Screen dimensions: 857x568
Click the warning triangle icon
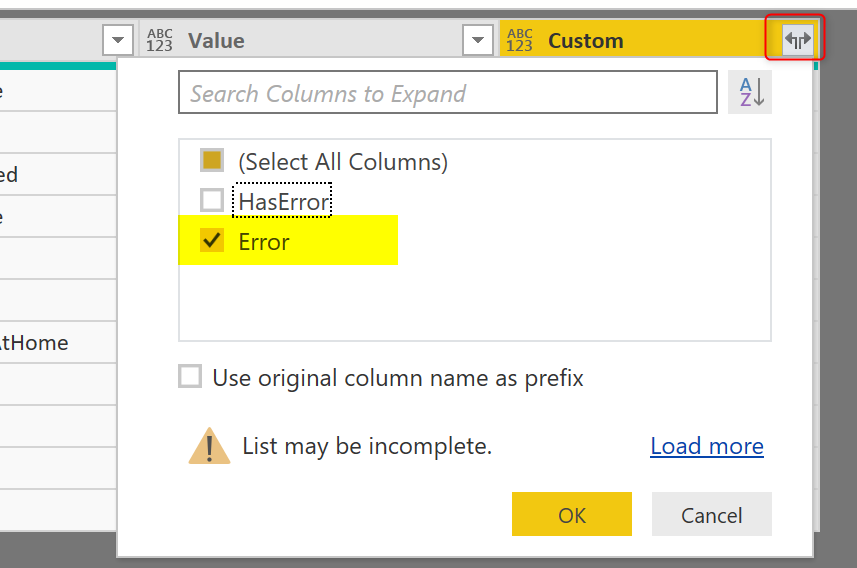point(209,446)
